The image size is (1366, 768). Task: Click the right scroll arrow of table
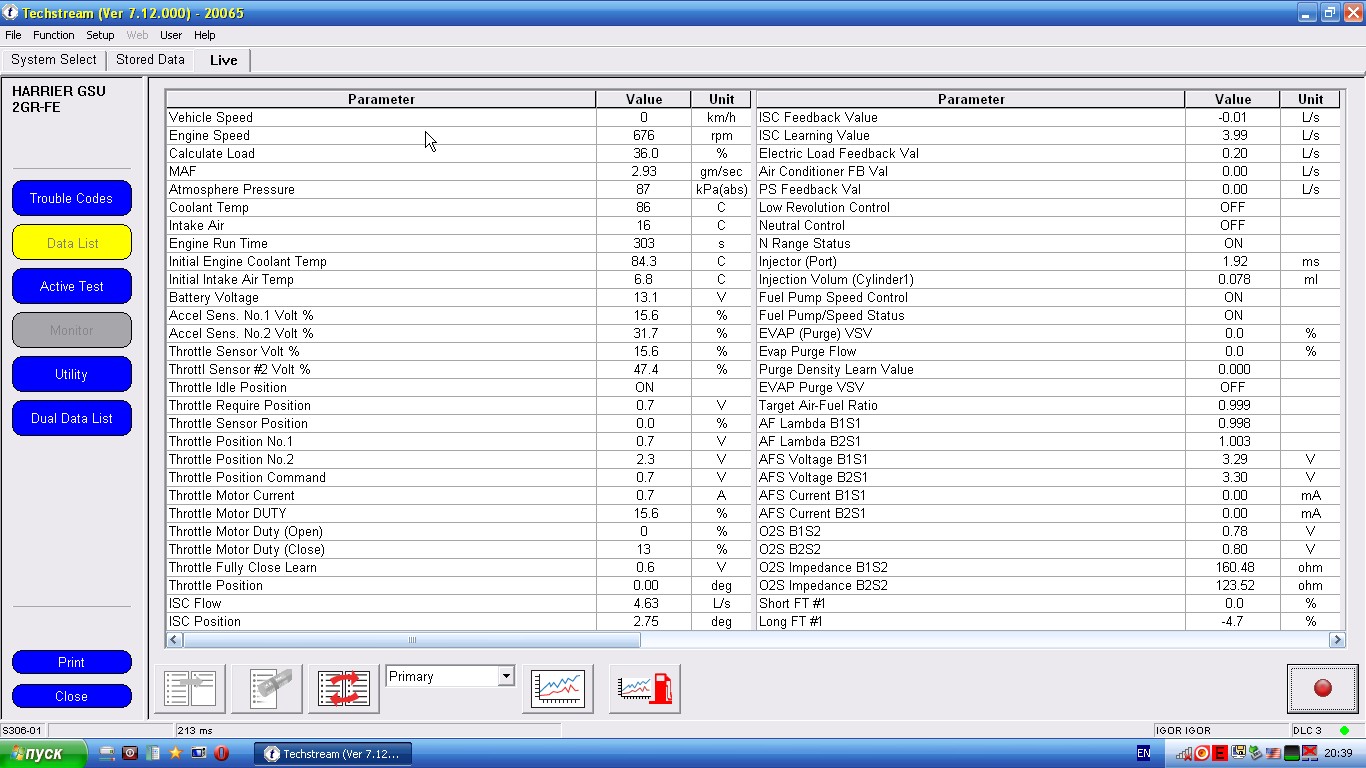(1336, 640)
